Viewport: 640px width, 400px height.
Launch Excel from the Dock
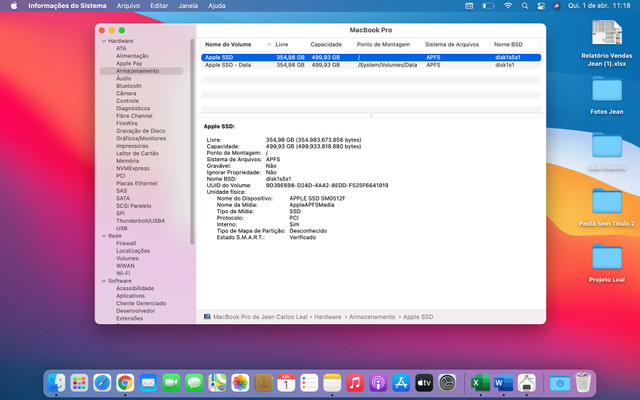tap(480, 383)
